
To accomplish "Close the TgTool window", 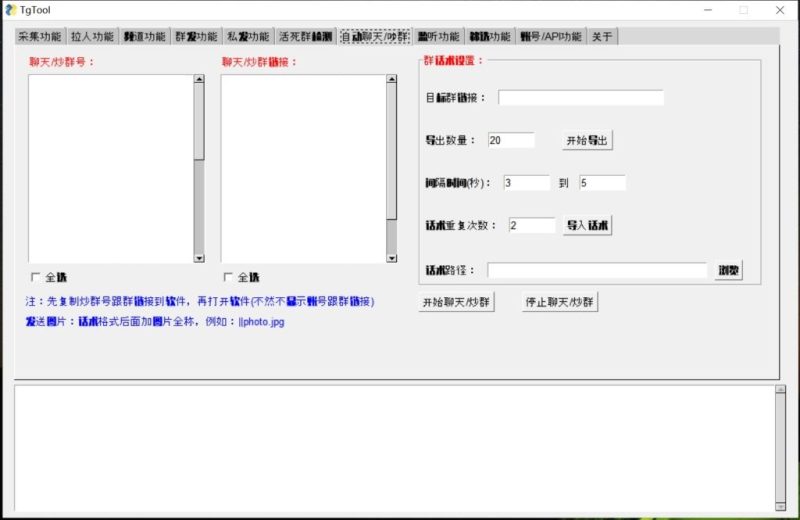I will point(780,10).
